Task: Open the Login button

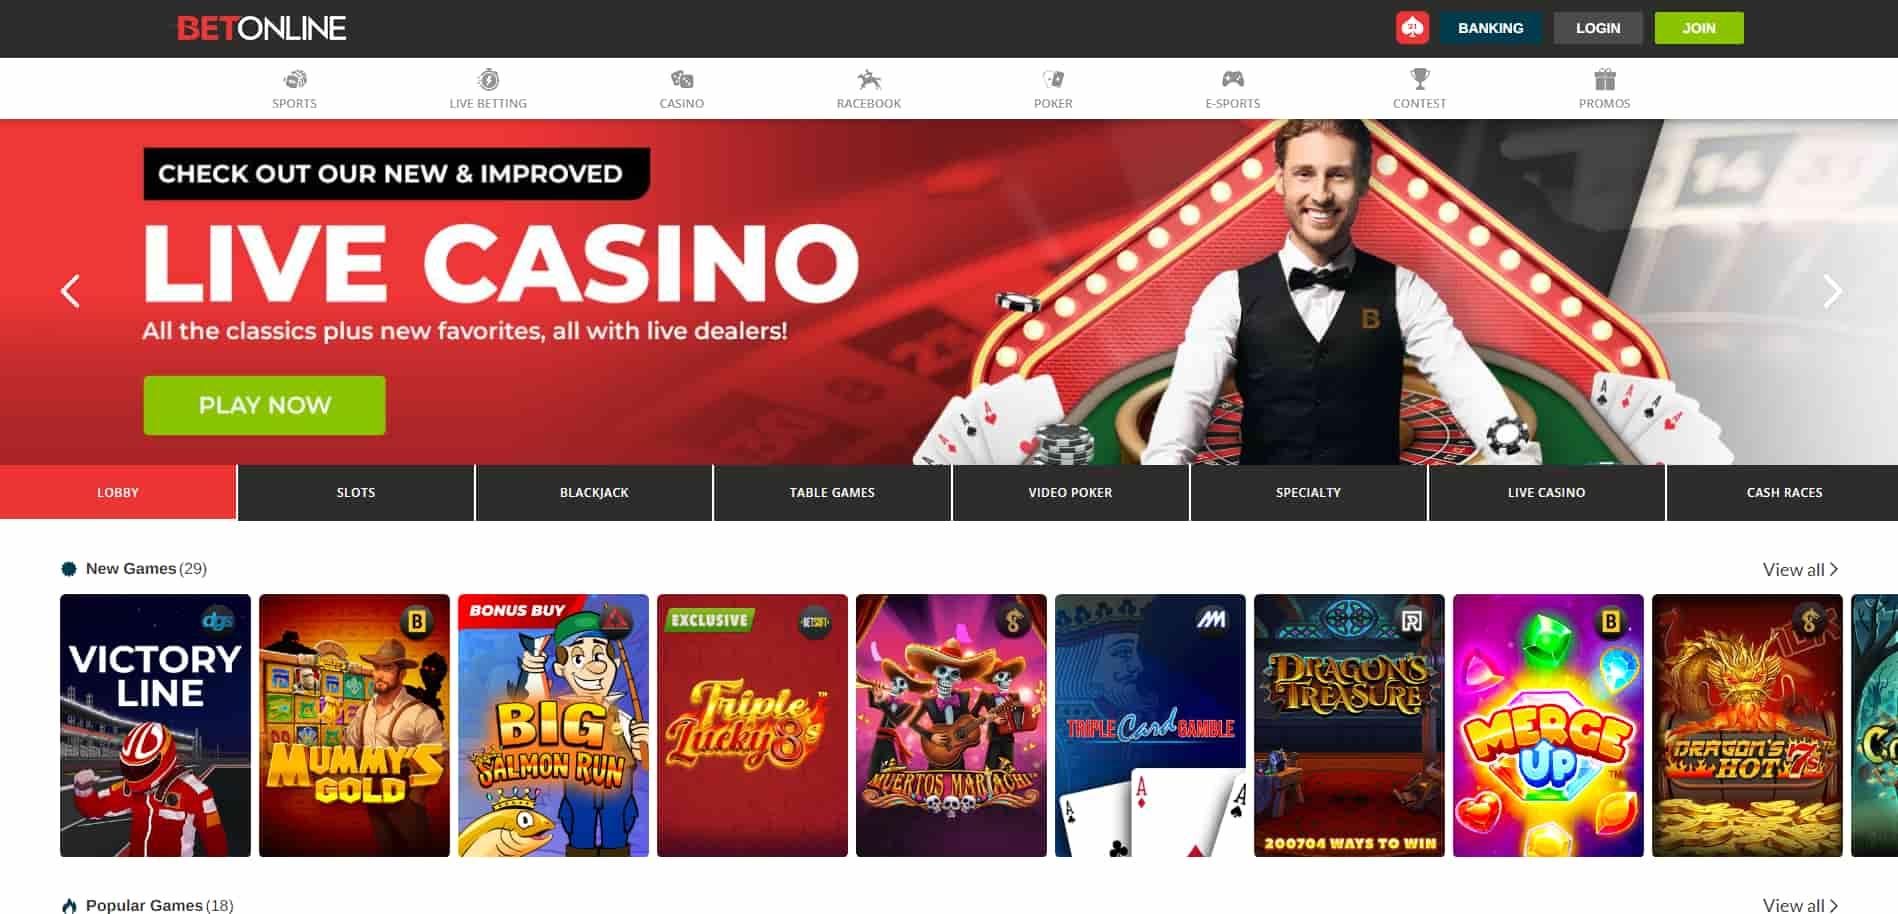Action: (x=1598, y=28)
